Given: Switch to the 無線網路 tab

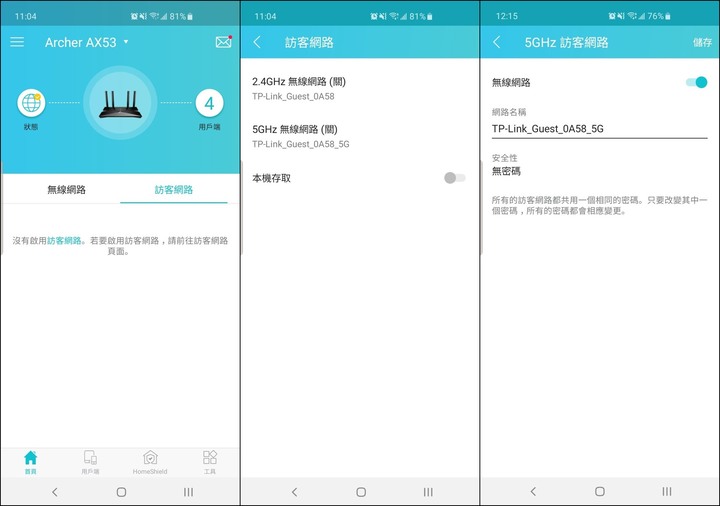Looking at the screenshot, I should tap(67, 190).
